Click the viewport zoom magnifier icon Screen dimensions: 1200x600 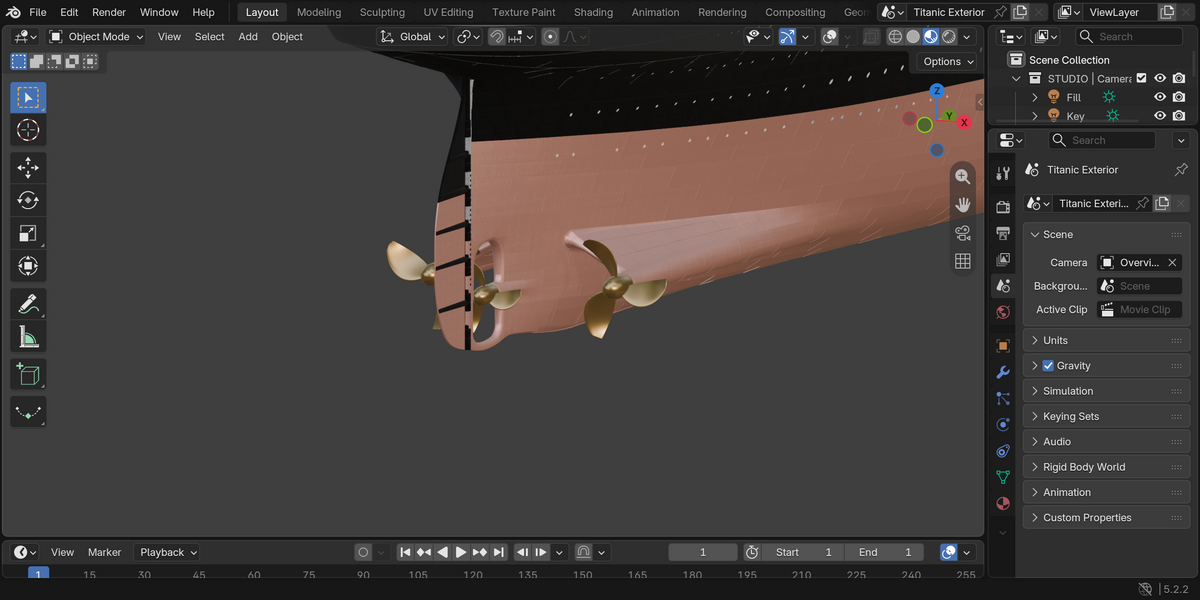point(963,176)
